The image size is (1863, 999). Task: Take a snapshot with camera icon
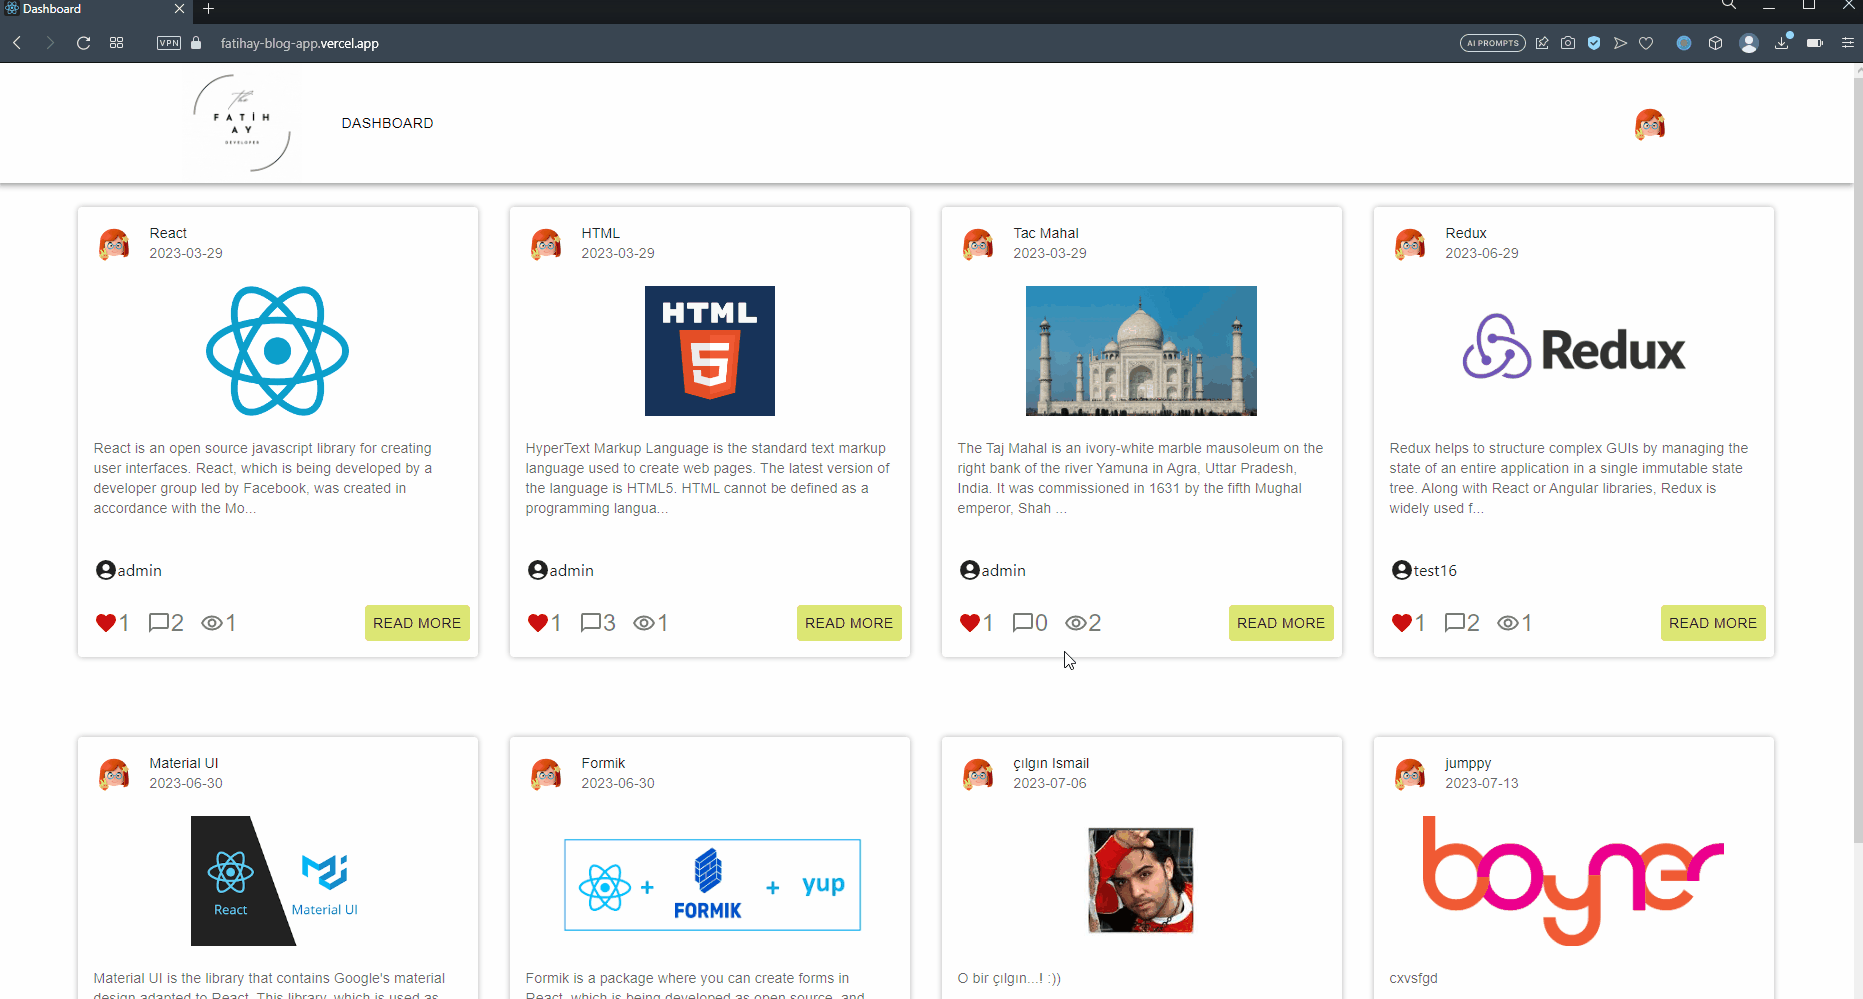[x=1568, y=43]
